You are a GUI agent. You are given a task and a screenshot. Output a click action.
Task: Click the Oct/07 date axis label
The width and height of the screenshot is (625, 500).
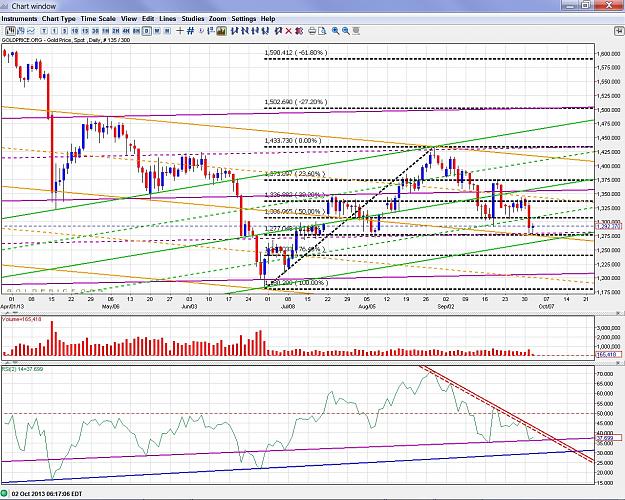tap(546, 307)
